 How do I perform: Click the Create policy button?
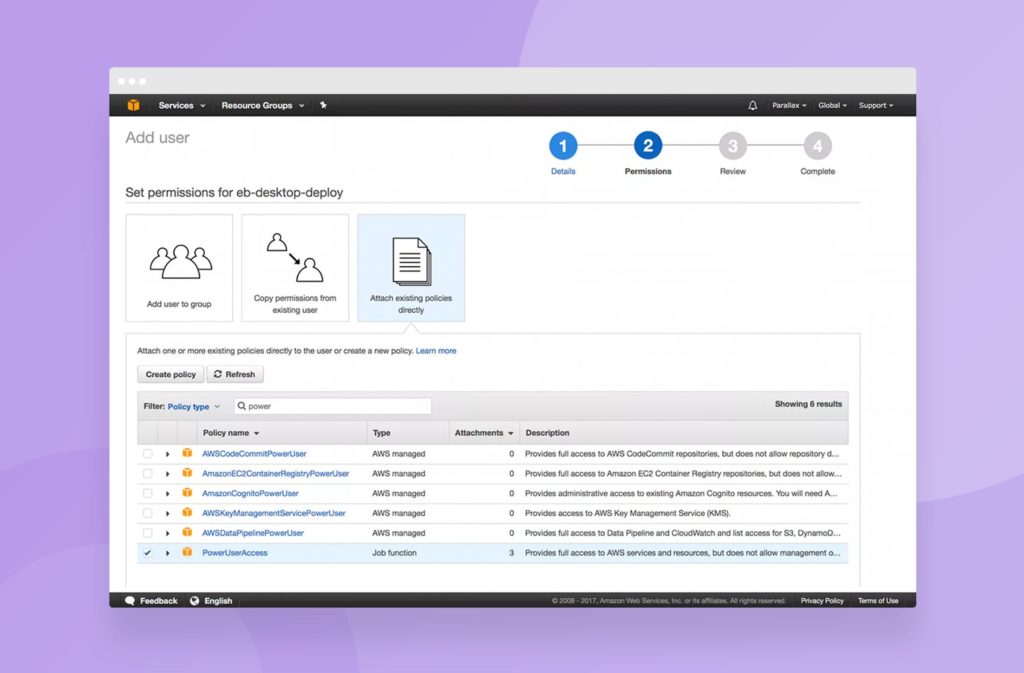(170, 374)
